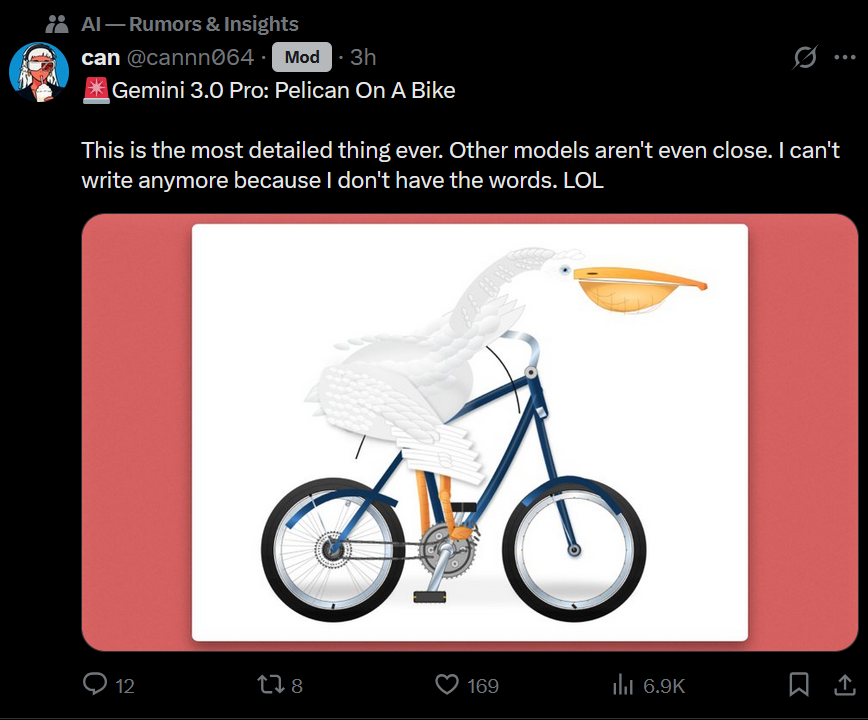868x720 pixels.
Task: Bookmark this Gemini 3.0 Pro post
Action: pos(798,685)
